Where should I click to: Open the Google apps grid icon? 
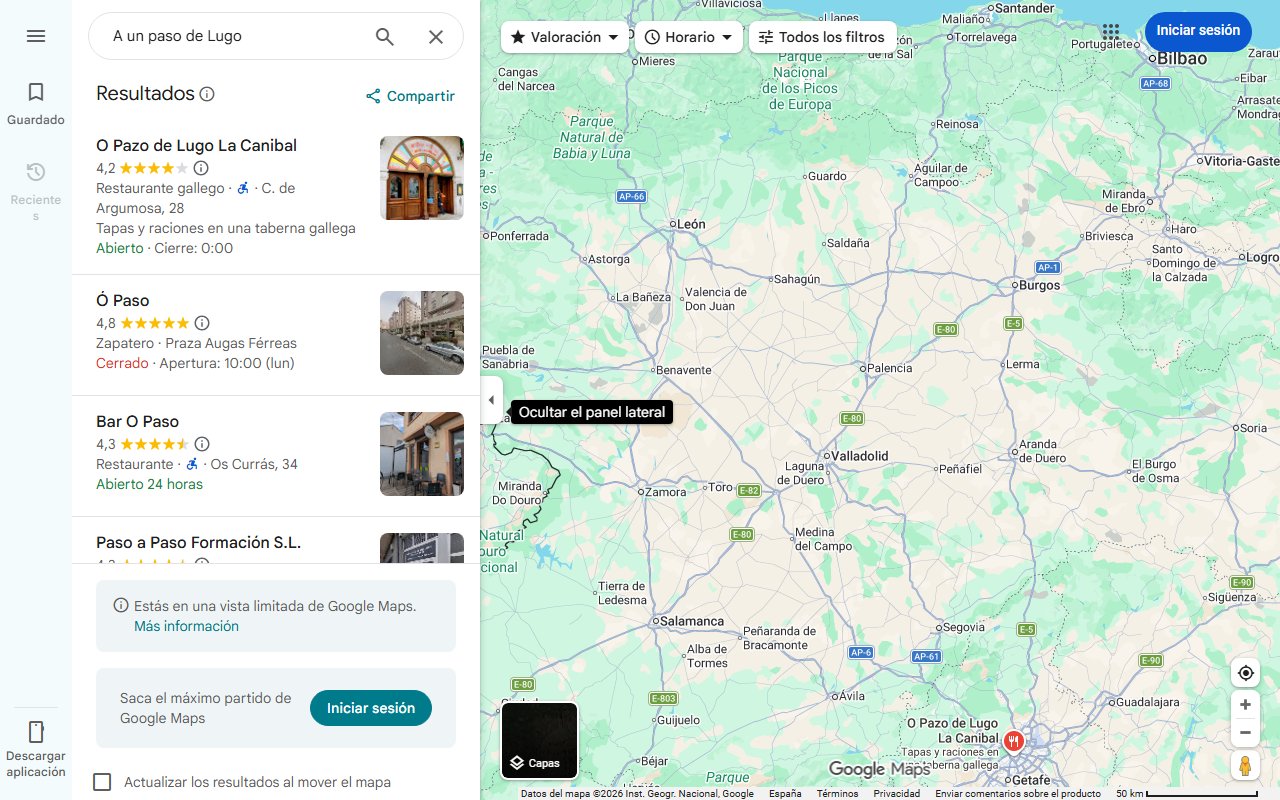click(x=1111, y=31)
